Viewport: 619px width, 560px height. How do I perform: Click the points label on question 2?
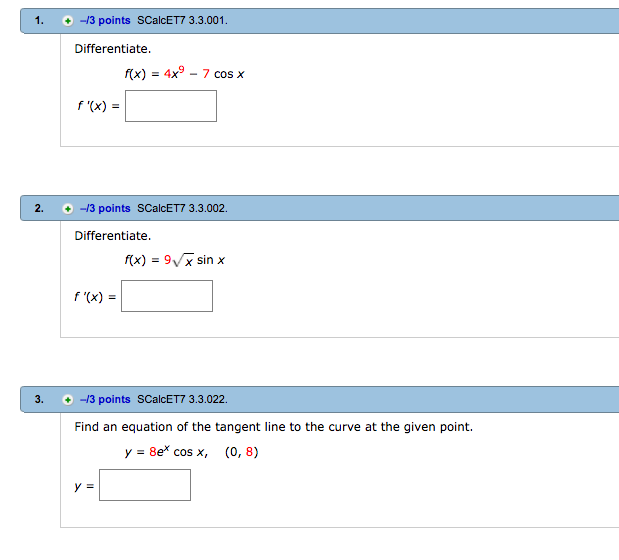coord(103,209)
